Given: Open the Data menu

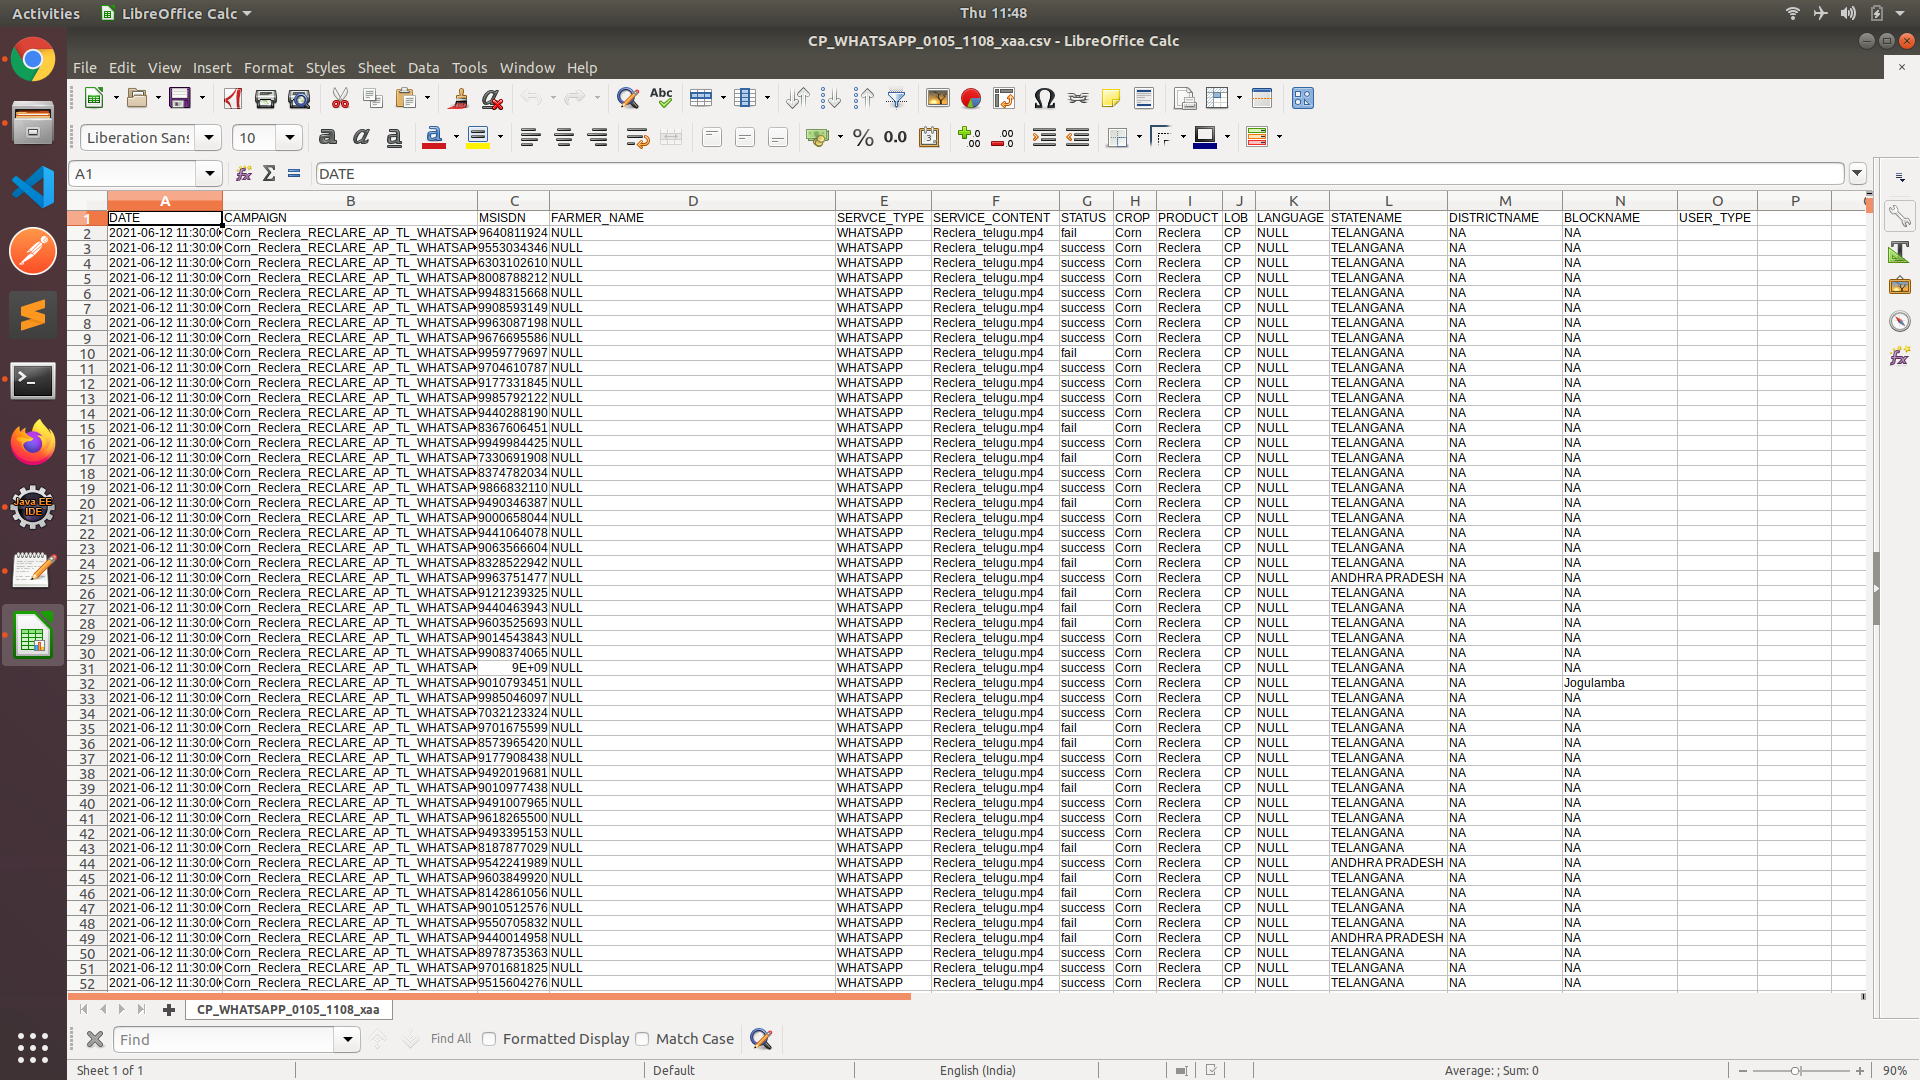Looking at the screenshot, I should point(423,68).
